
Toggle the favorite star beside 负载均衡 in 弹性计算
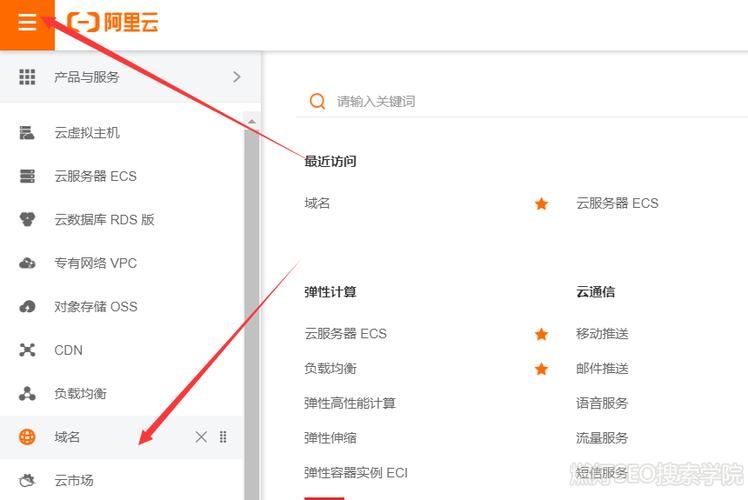coord(541,369)
